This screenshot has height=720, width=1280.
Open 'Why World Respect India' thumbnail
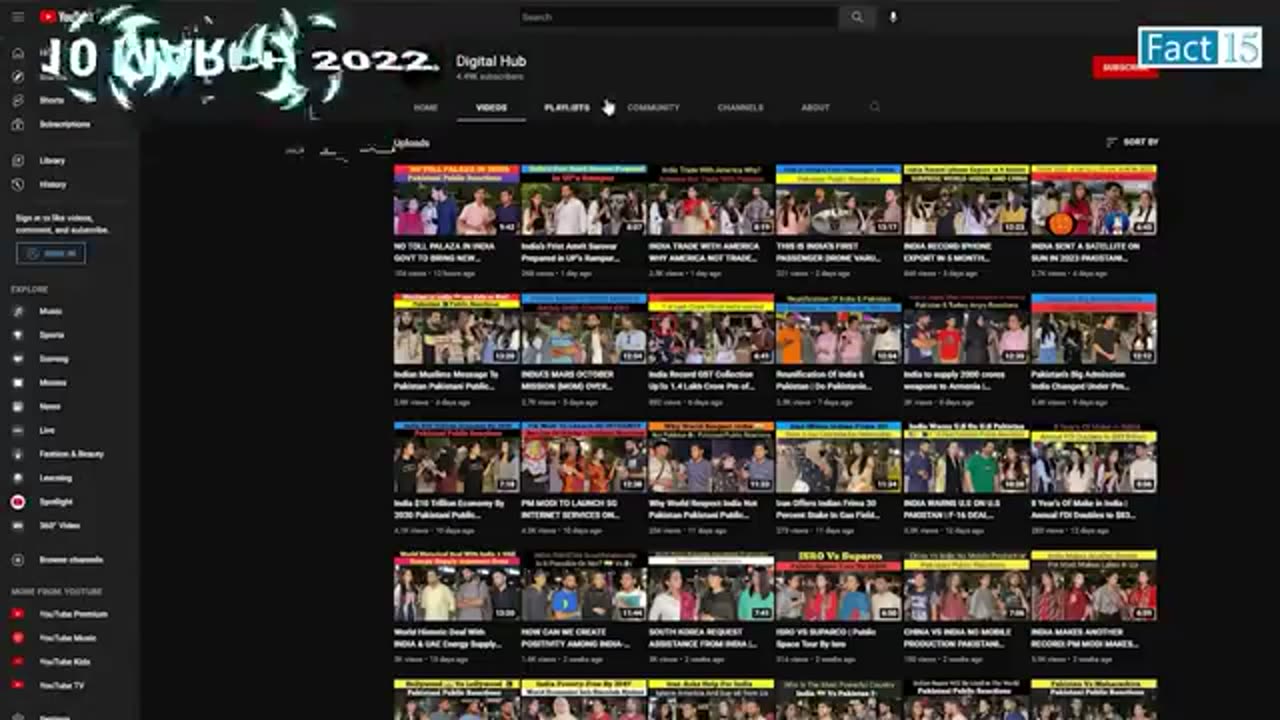pos(711,458)
